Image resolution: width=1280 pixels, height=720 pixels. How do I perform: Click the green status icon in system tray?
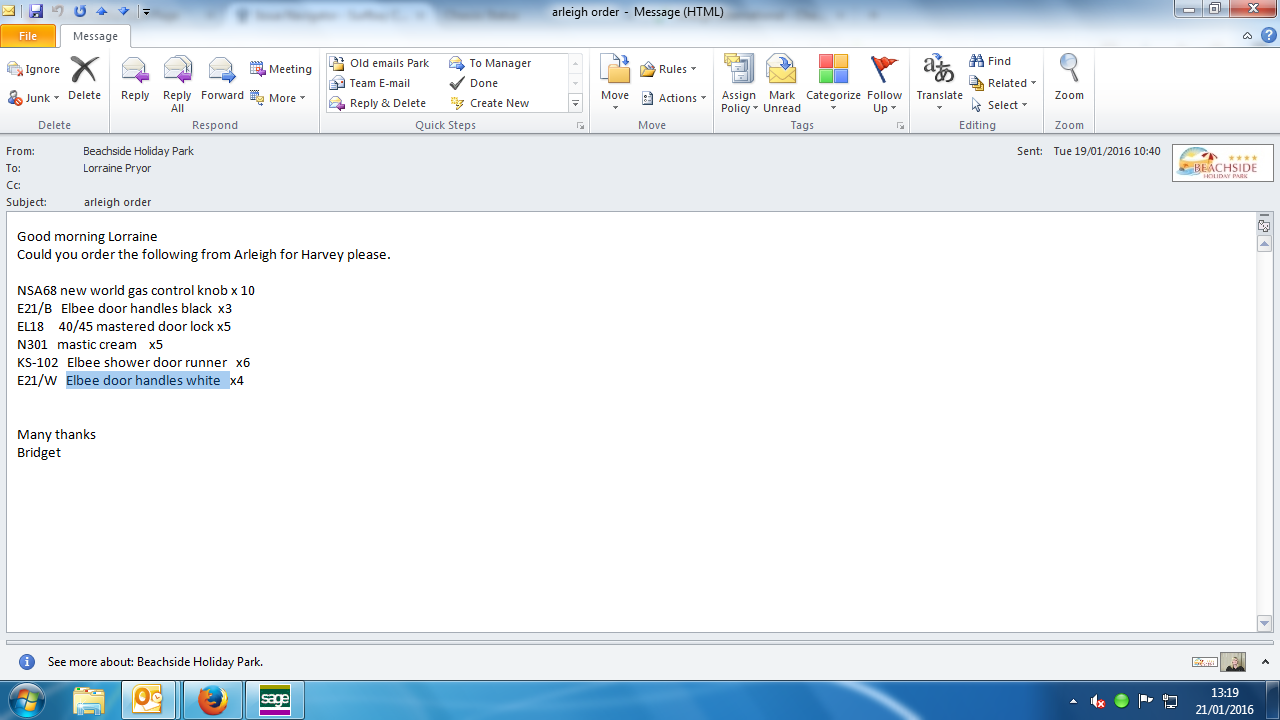(1122, 701)
